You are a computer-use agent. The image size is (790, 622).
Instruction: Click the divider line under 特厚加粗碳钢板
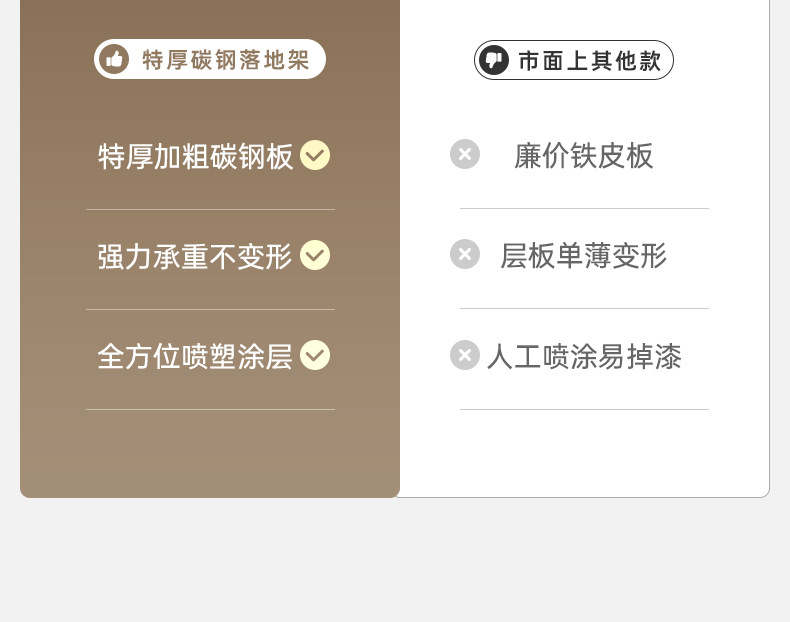[x=210, y=210]
